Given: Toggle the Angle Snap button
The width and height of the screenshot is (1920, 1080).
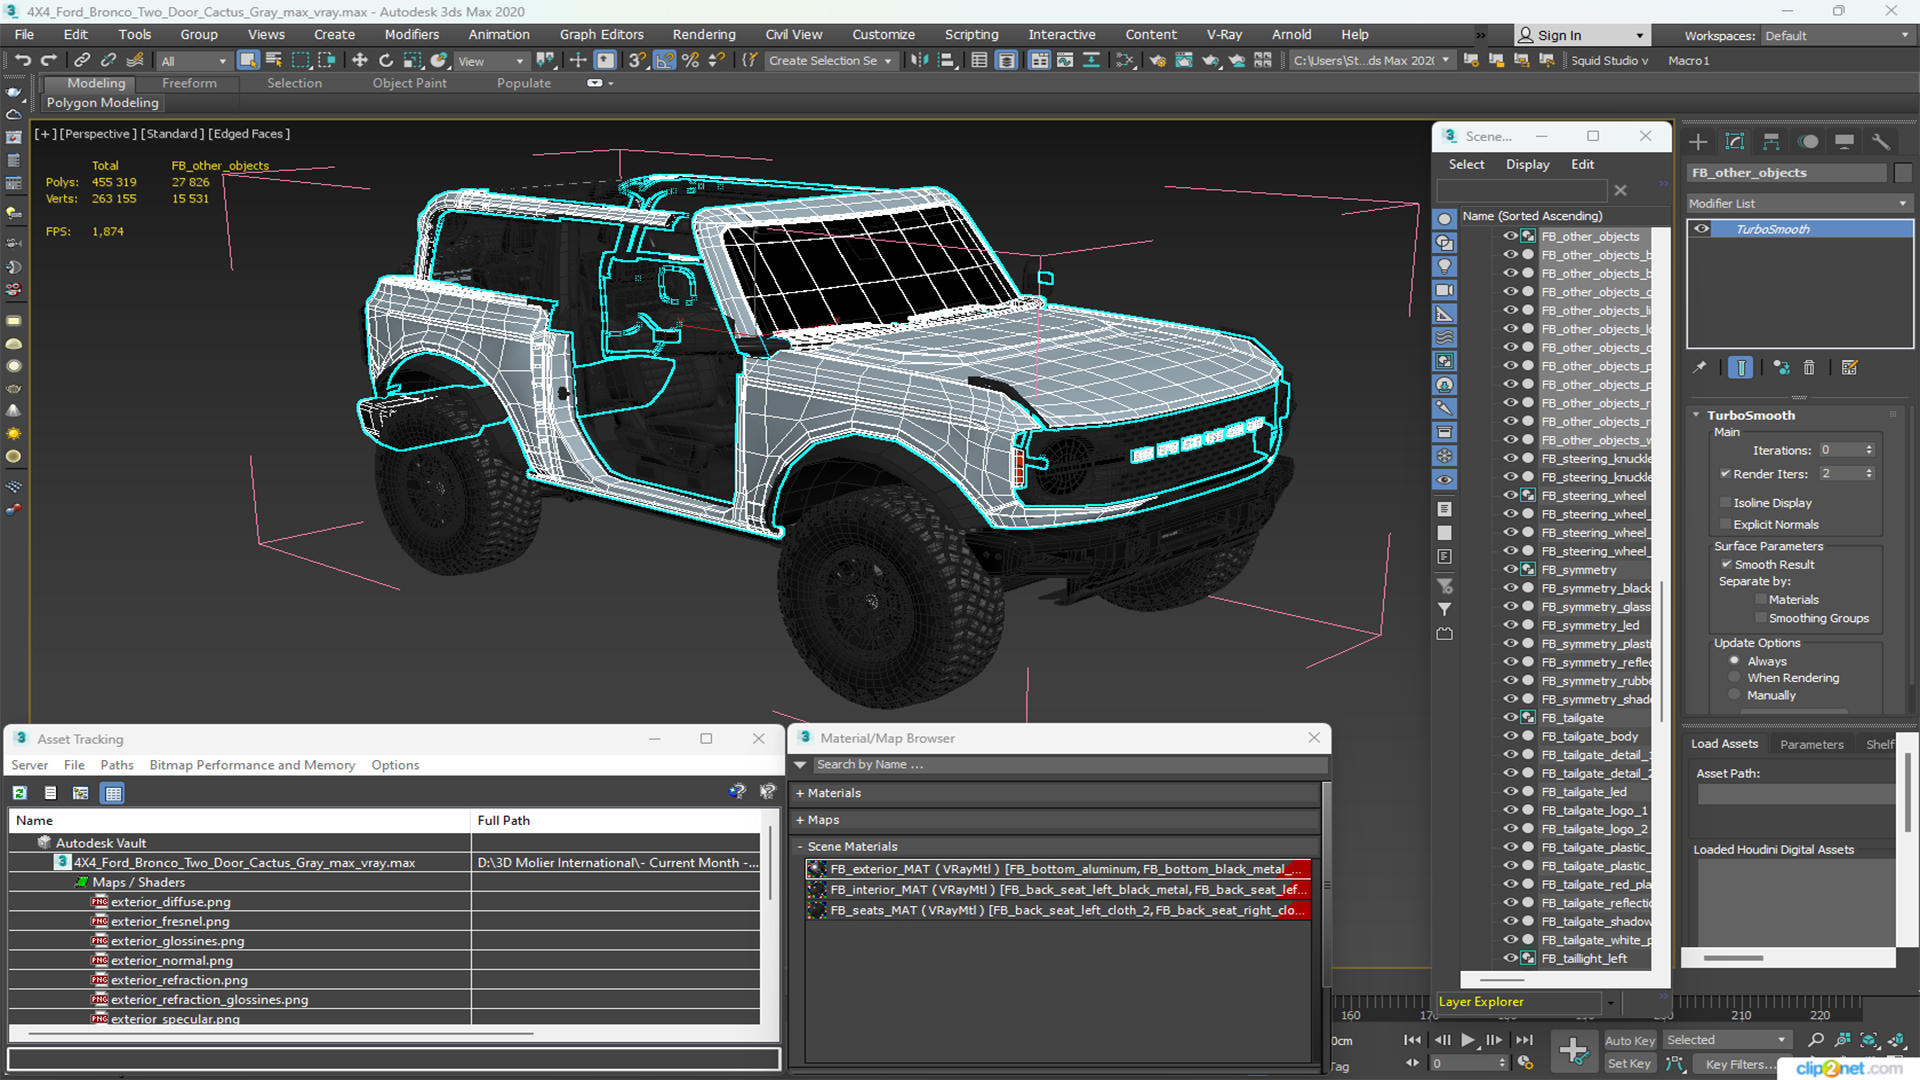Looking at the screenshot, I should 664,61.
